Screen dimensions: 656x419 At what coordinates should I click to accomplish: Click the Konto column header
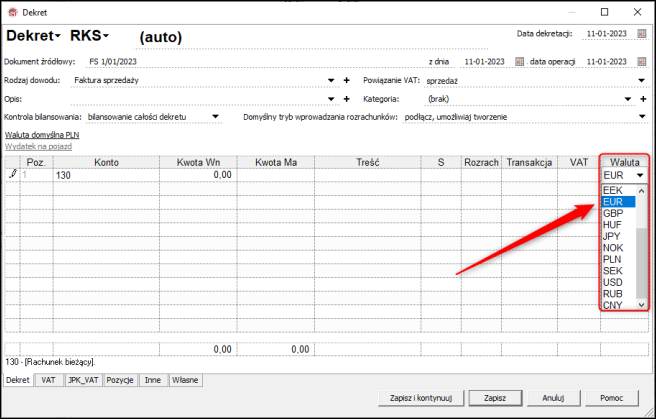click(106, 162)
